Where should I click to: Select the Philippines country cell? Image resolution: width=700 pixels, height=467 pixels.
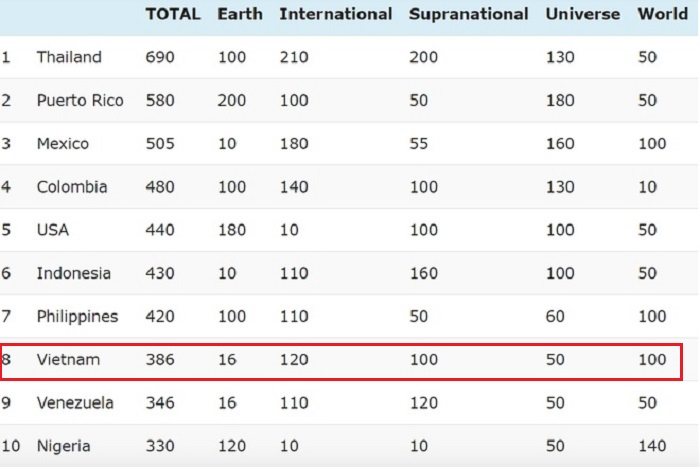77,316
